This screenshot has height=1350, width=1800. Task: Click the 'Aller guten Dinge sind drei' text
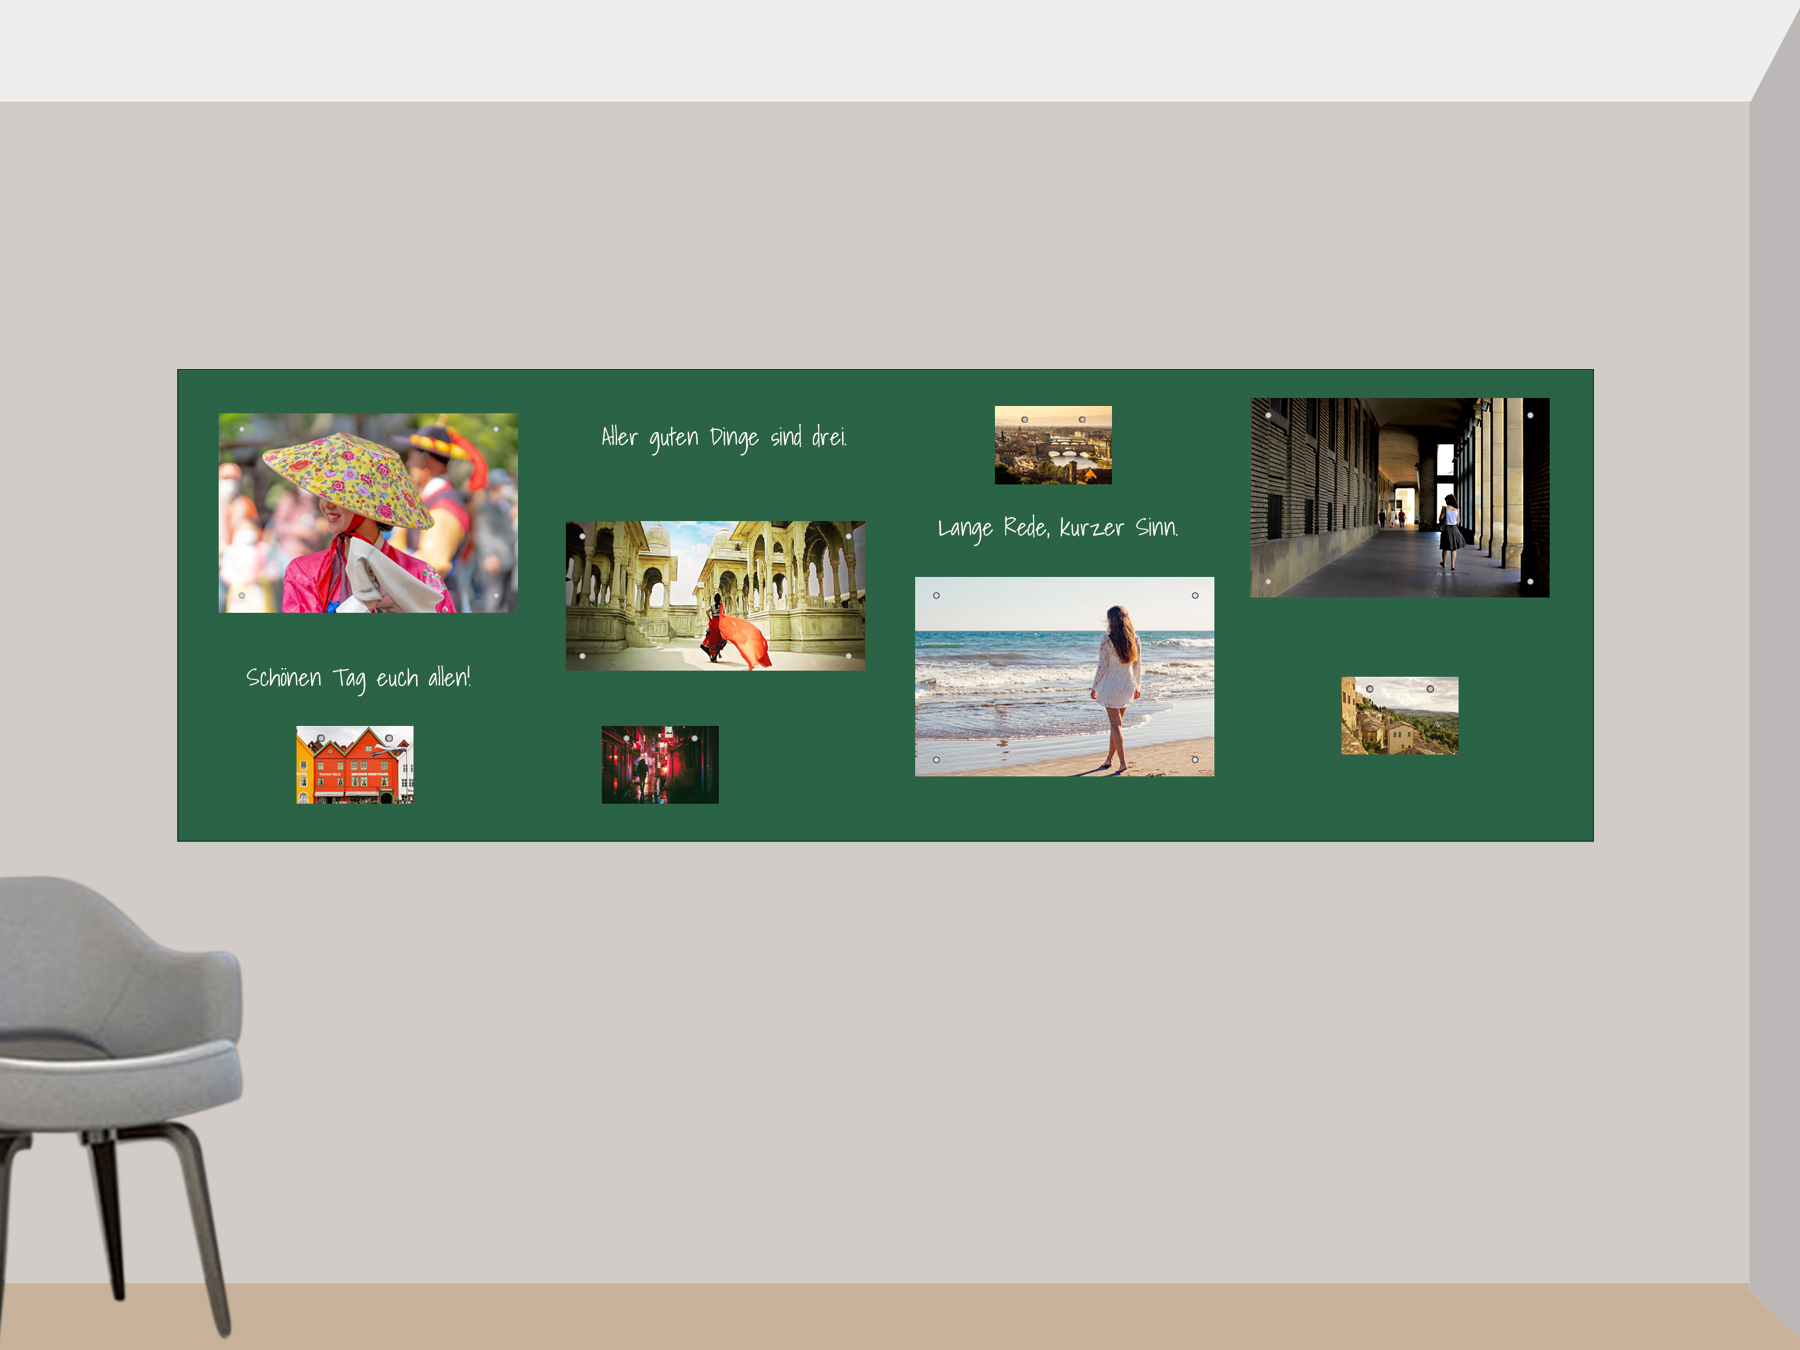click(x=724, y=438)
